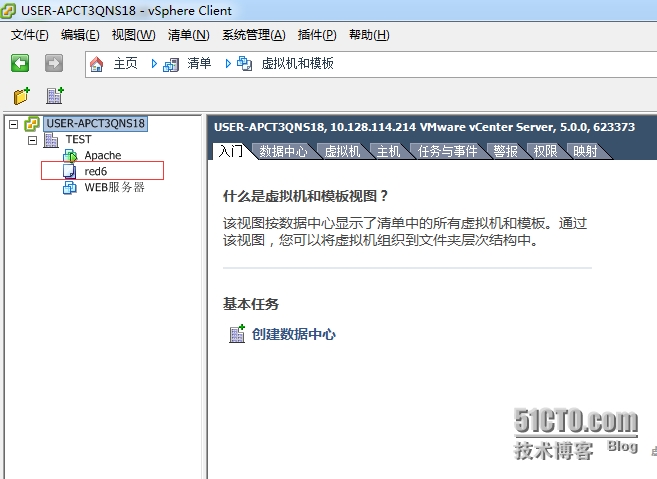
Task: Select the red6 tree label
Action: (x=96, y=171)
